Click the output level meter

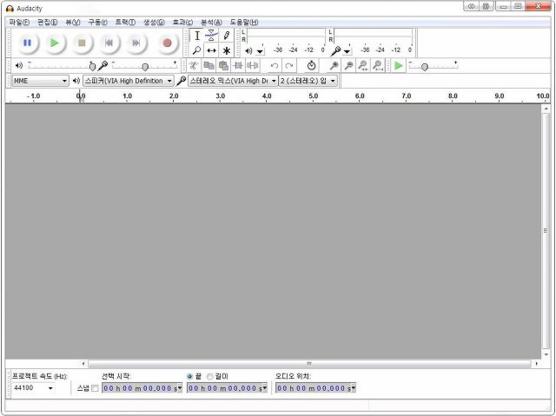point(286,36)
